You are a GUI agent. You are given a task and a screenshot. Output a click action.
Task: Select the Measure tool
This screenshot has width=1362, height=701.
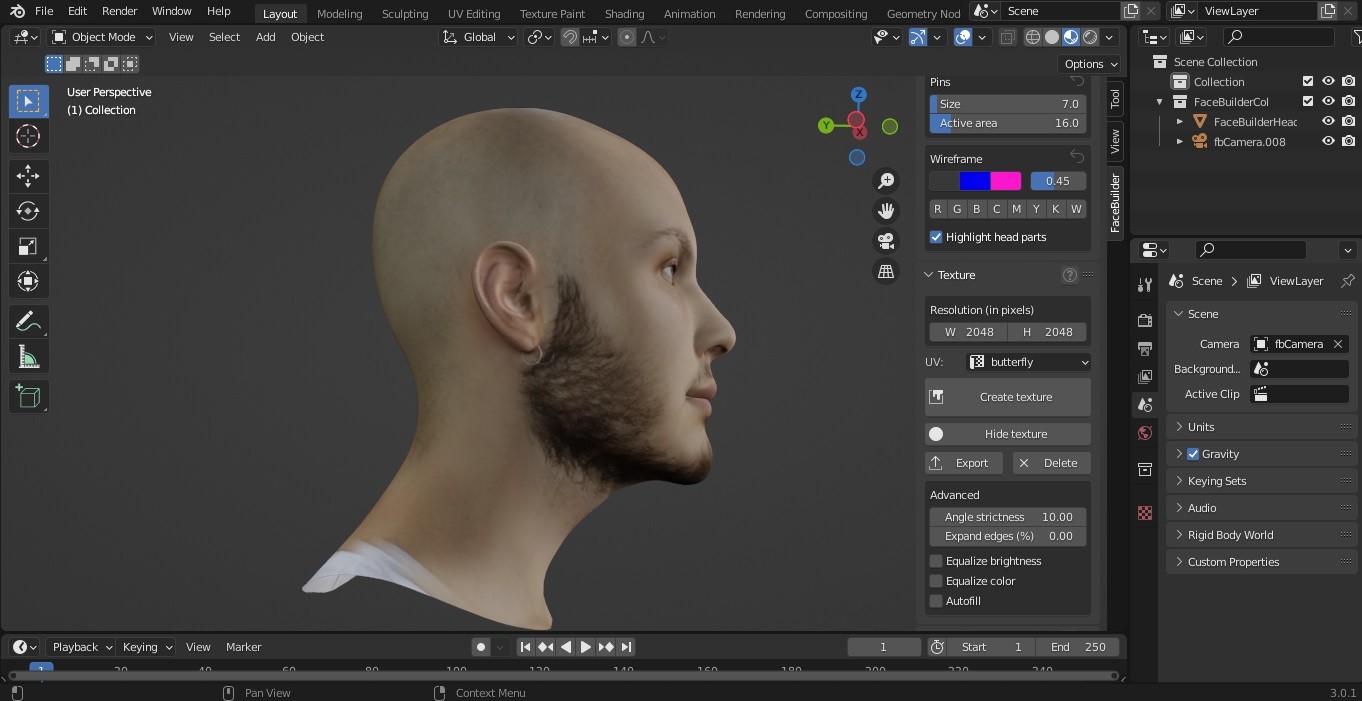(x=28, y=356)
